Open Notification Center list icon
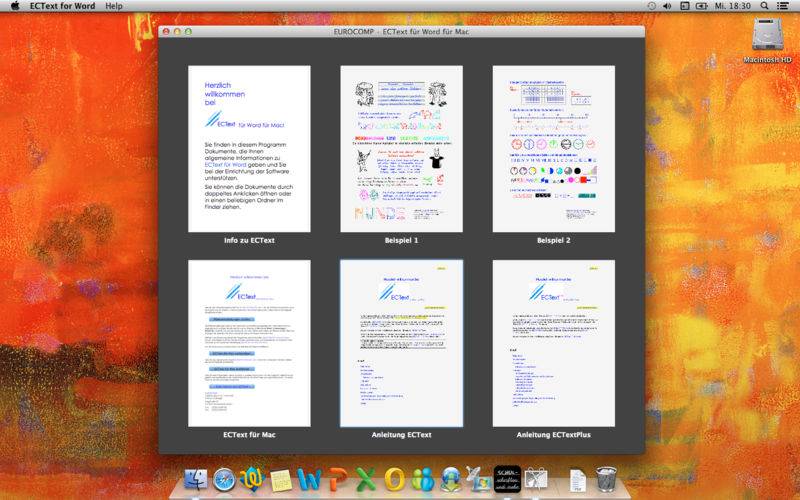The image size is (800, 500). tap(783, 6)
